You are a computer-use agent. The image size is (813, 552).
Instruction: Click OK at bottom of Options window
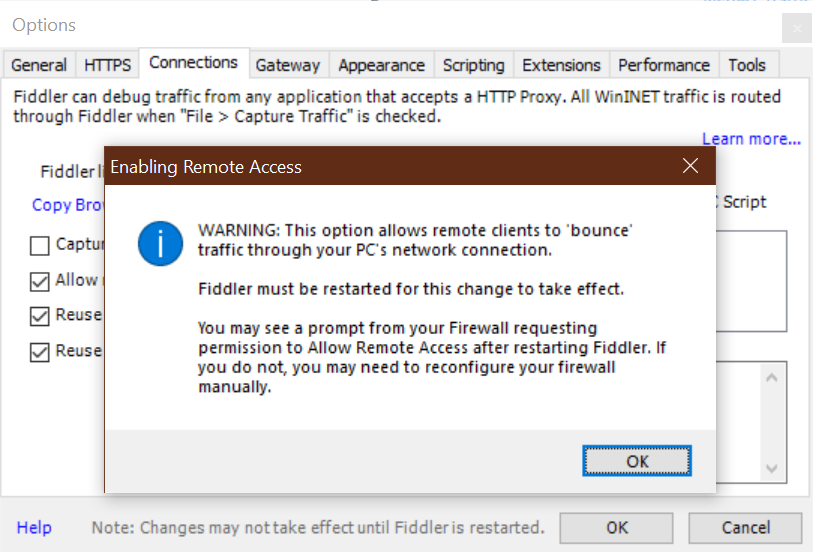617,527
